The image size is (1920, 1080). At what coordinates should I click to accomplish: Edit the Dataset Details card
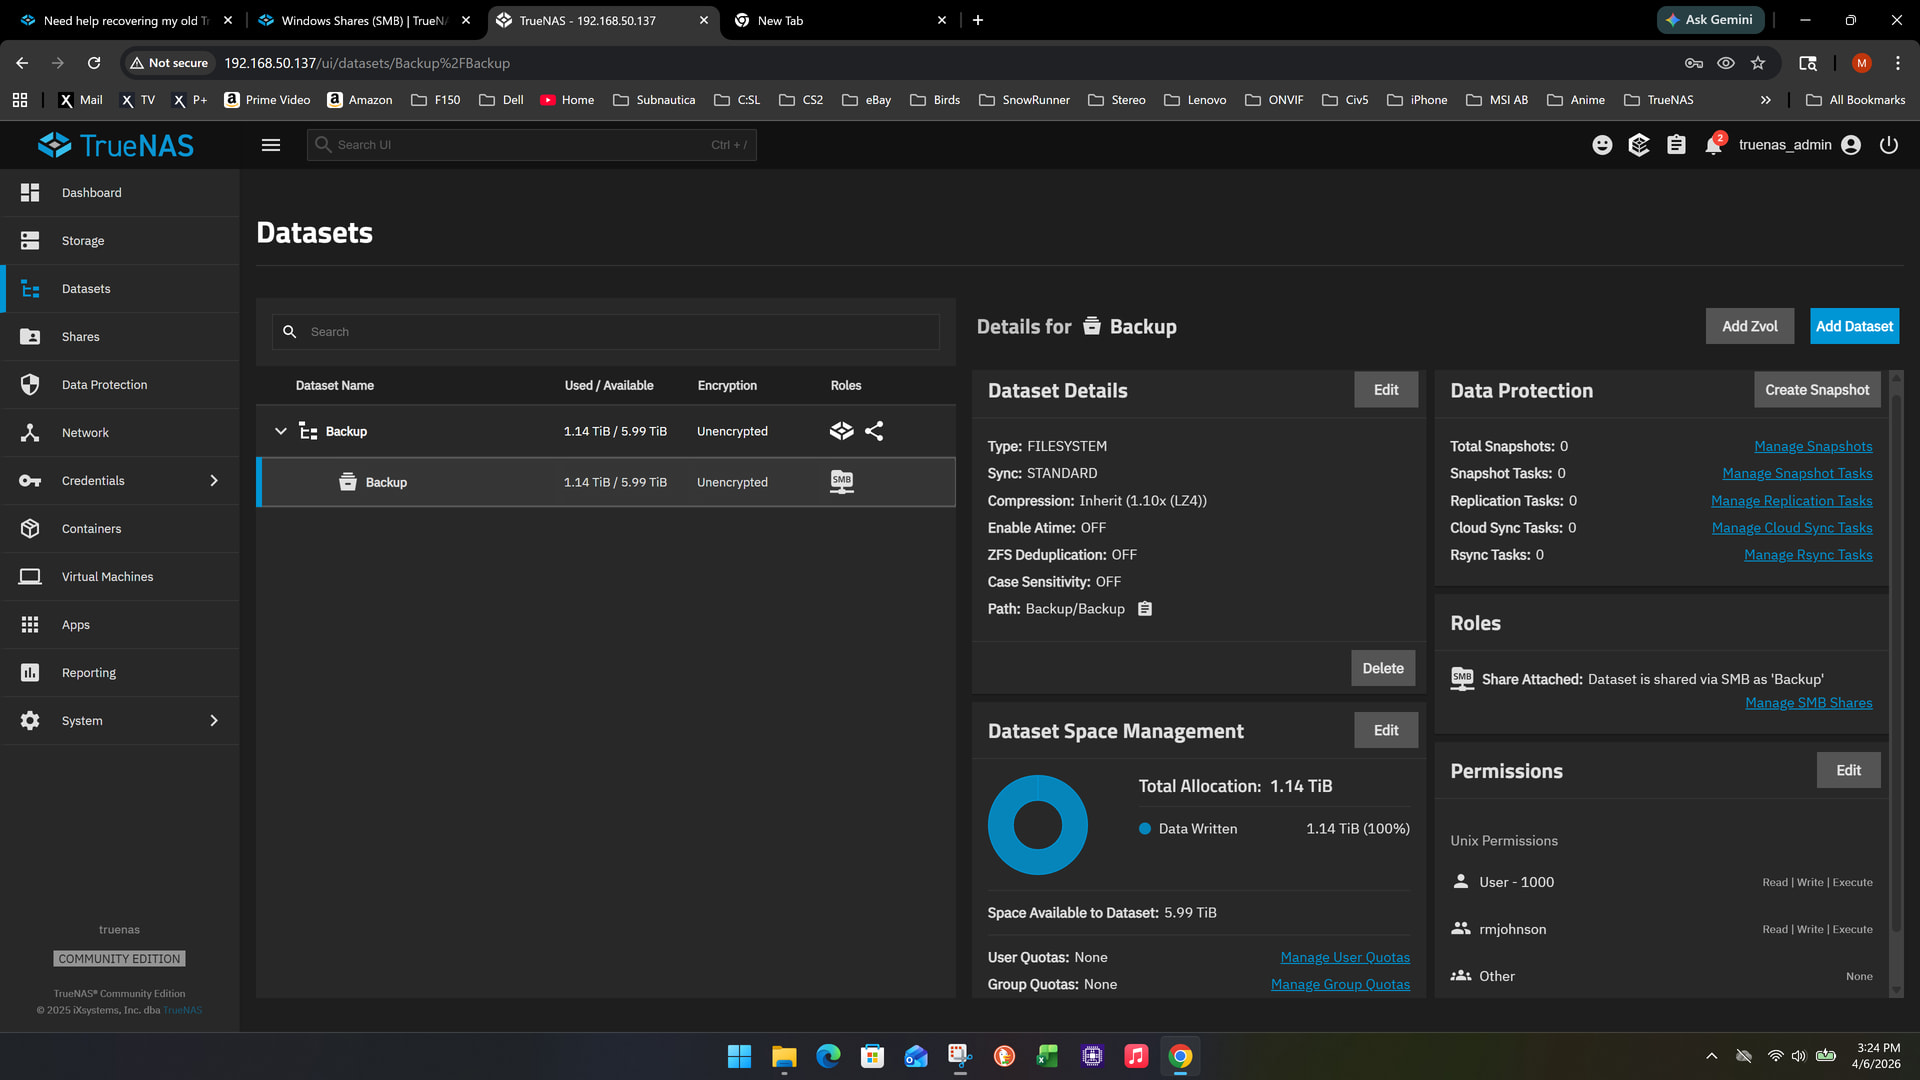point(1386,390)
